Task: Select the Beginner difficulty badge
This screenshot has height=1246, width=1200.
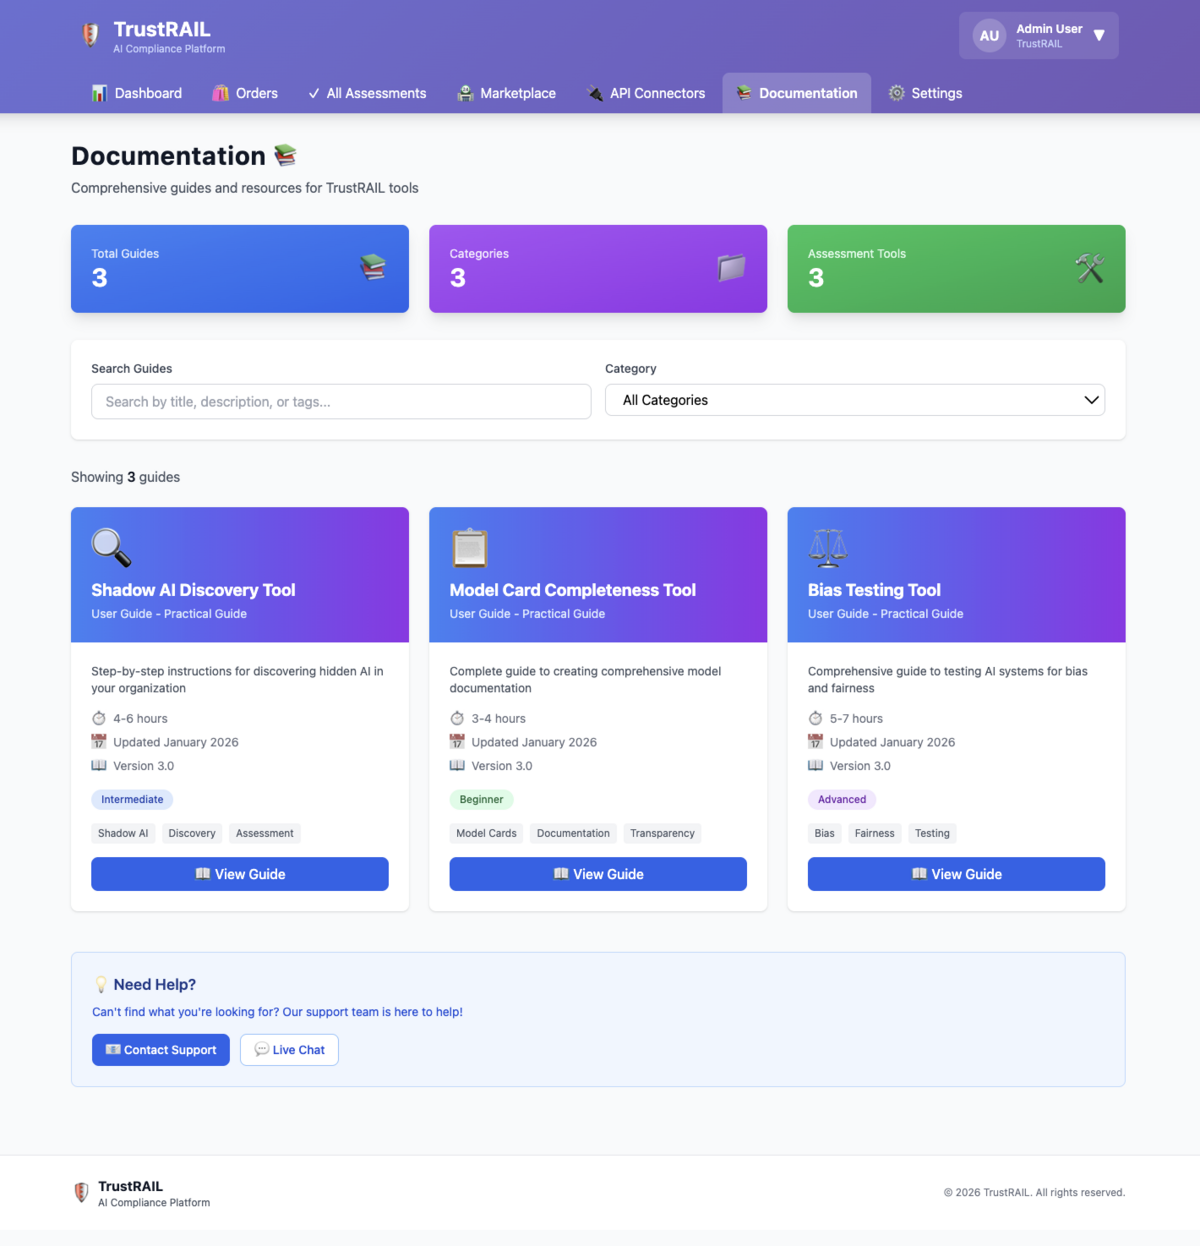Action: [481, 799]
